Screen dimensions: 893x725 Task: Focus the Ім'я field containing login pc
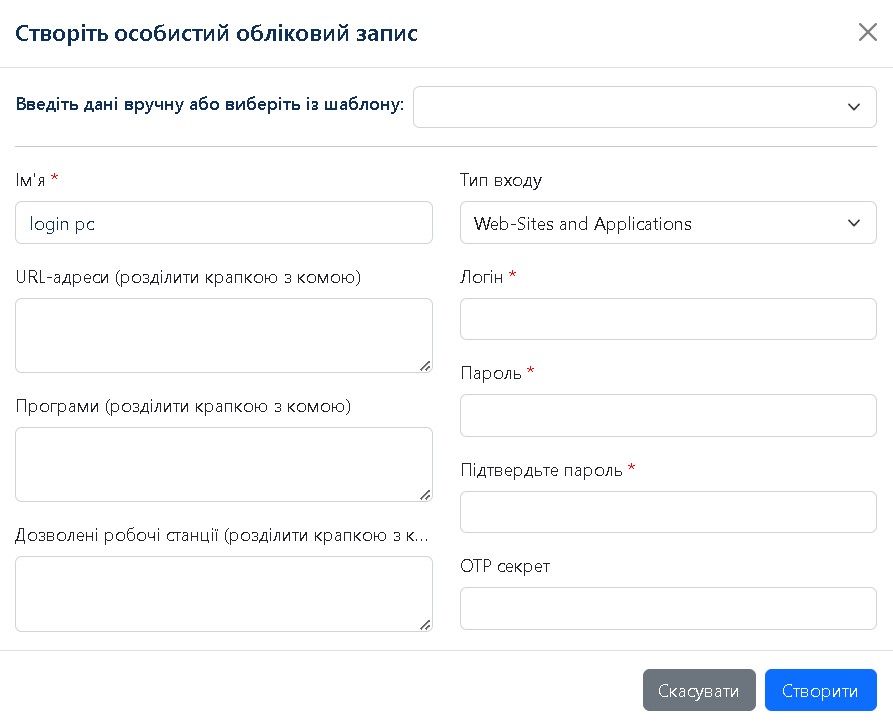(x=223, y=223)
